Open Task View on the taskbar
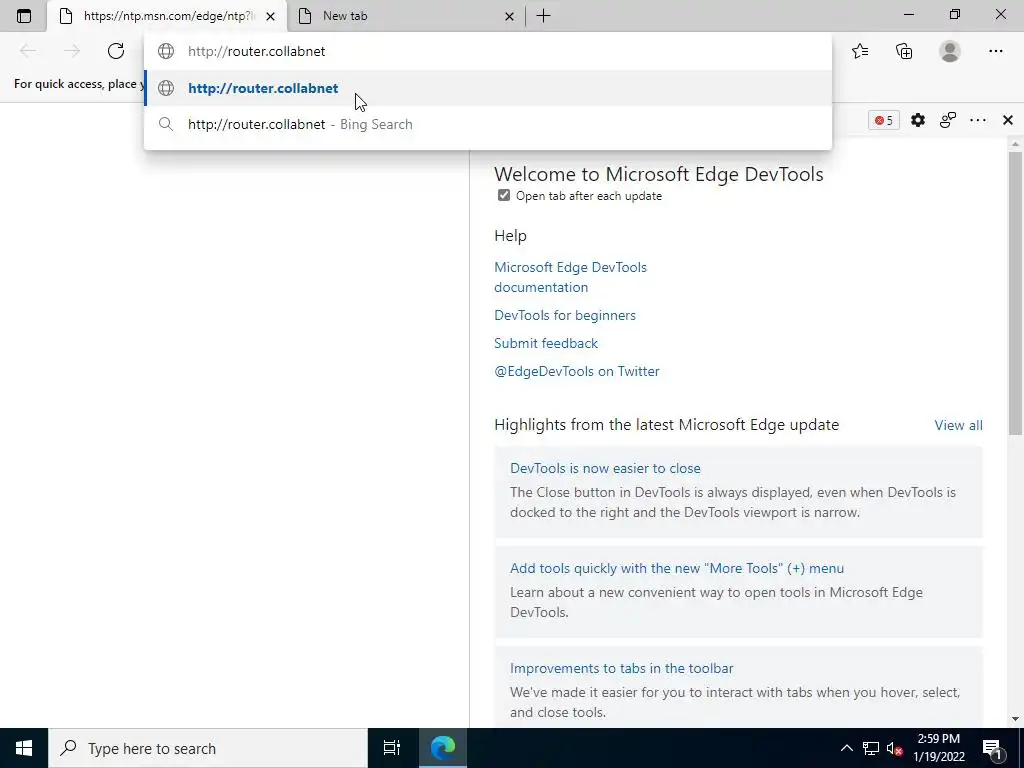Screen dimensions: 1024x768 point(392,748)
